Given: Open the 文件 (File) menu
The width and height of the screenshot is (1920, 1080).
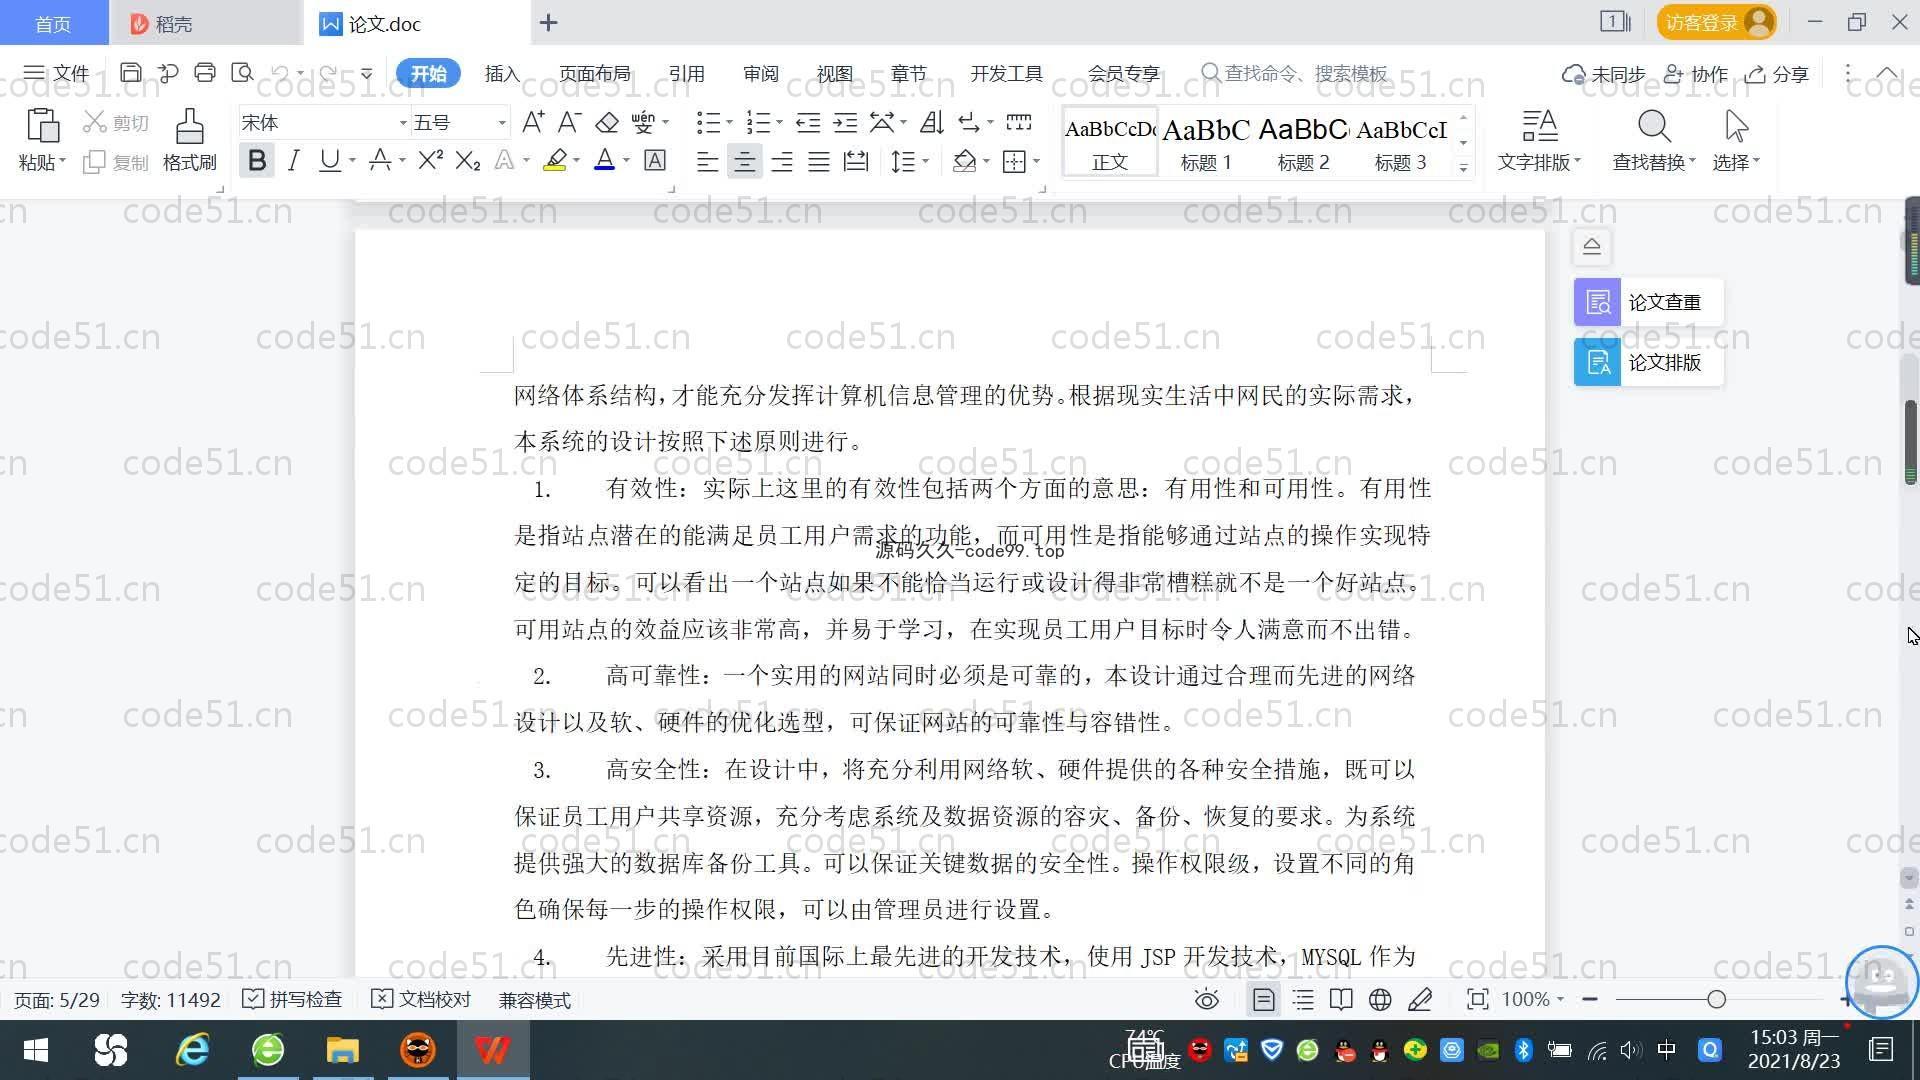Looking at the screenshot, I should click(x=57, y=73).
